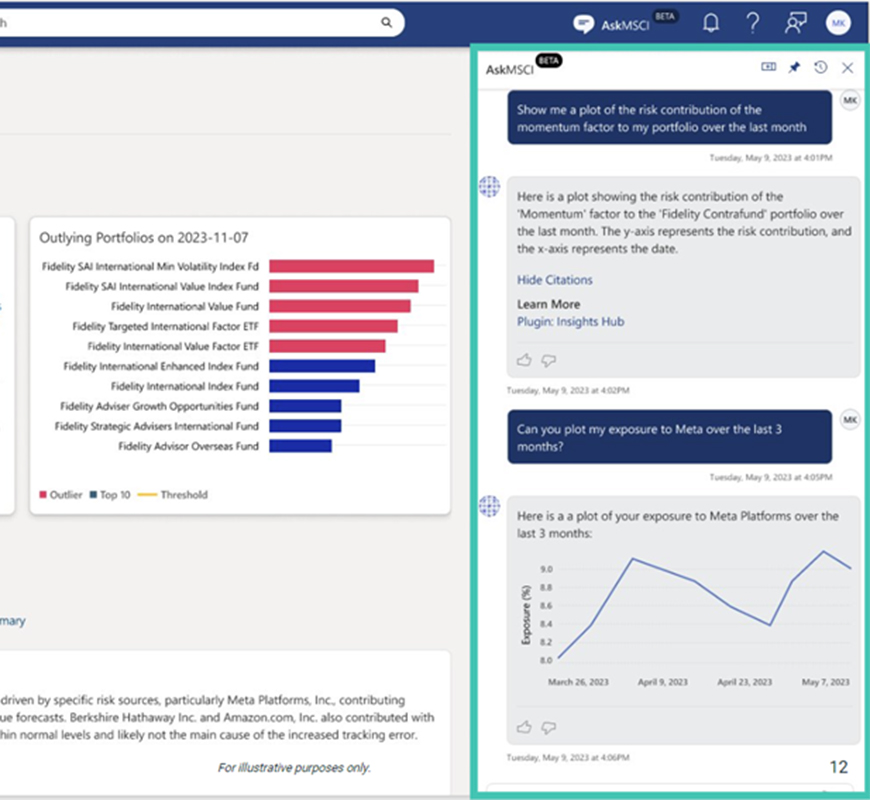Pin the AskMSCI panel
Image resolution: width=870 pixels, height=800 pixels.
pyautogui.click(x=794, y=67)
